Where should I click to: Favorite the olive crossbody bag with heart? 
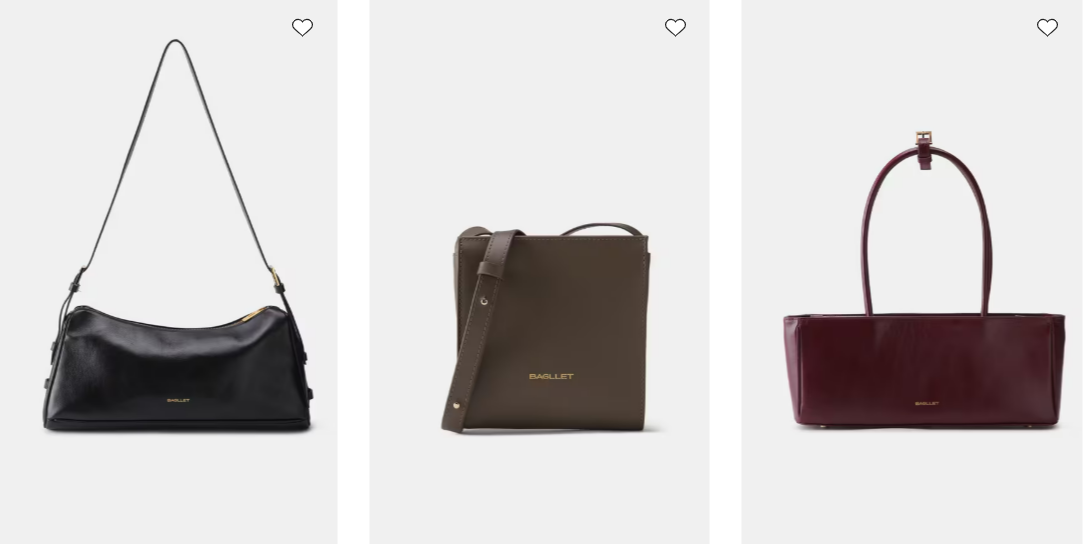[675, 28]
